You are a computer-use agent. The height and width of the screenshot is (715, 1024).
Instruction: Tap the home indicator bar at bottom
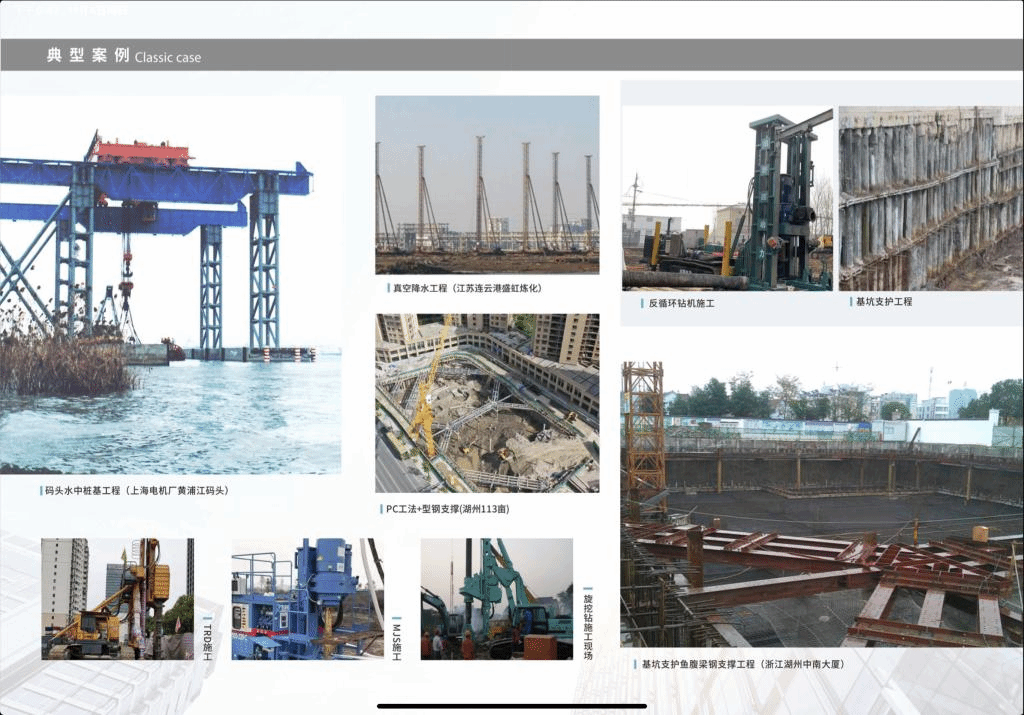(x=511, y=706)
